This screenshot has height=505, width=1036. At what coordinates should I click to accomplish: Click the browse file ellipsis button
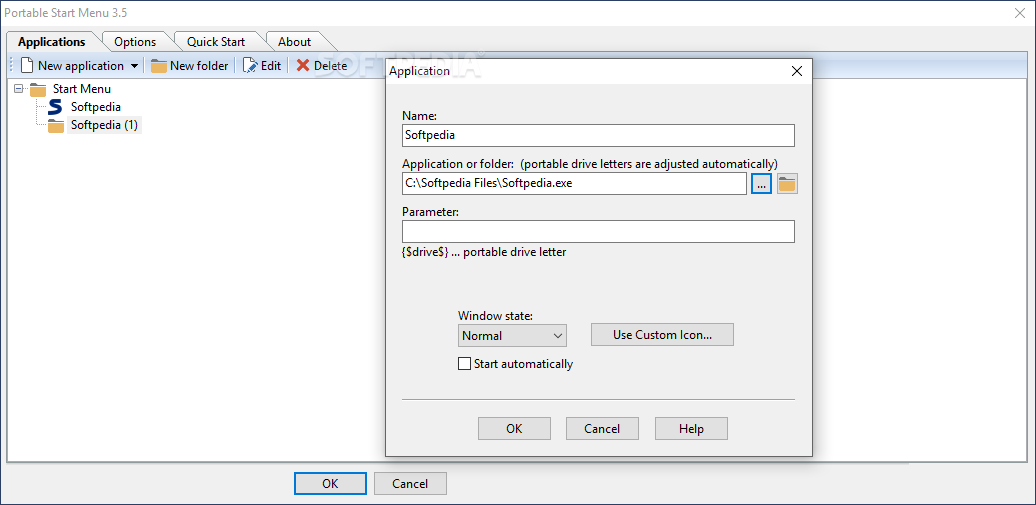(761, 184)
